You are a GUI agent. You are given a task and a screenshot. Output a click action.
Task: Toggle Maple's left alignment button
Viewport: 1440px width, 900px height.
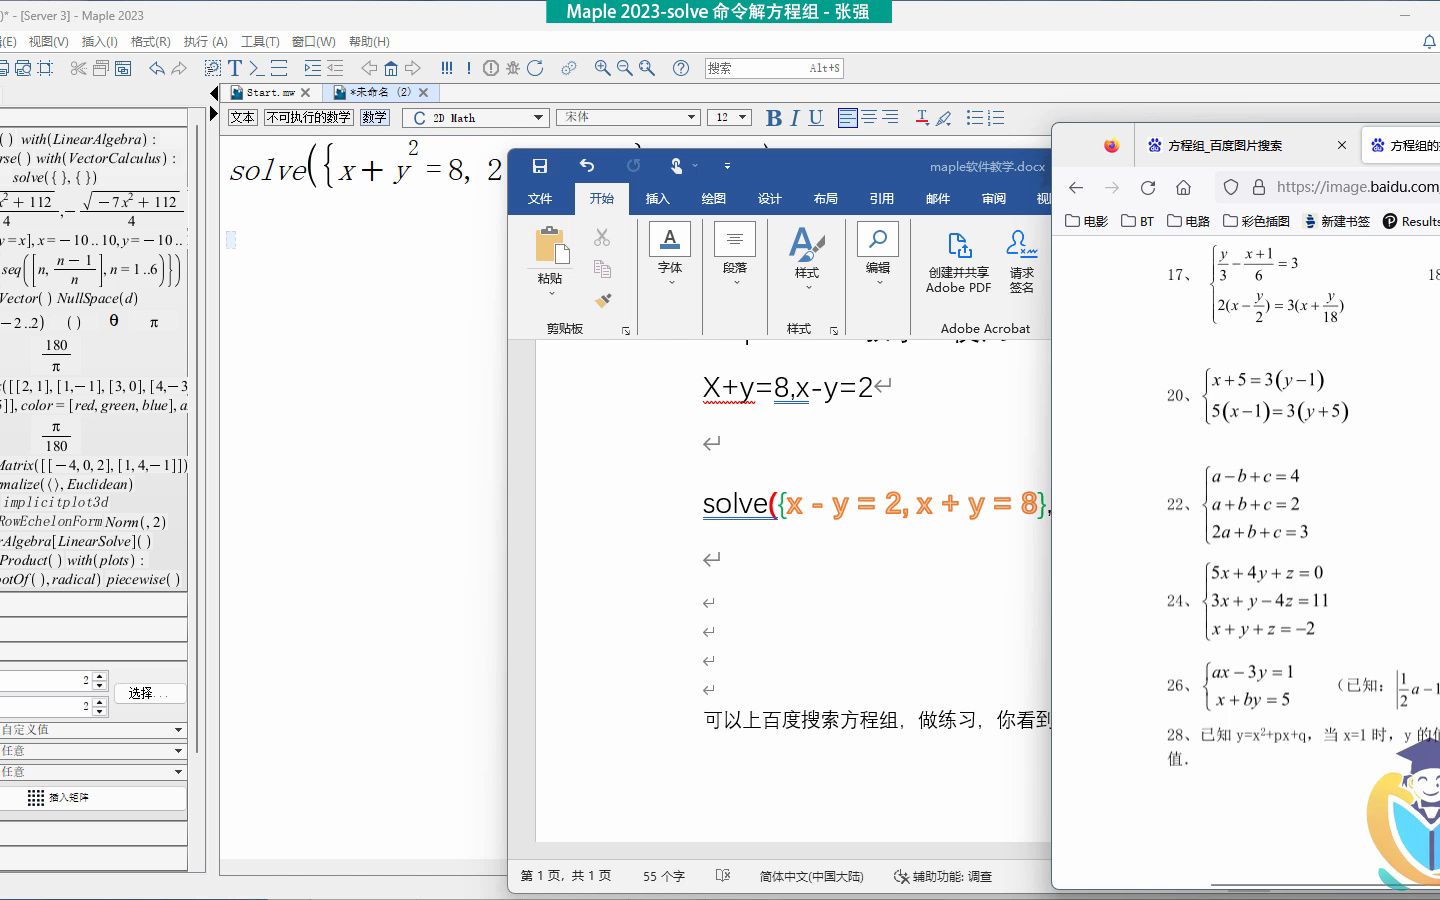pos(847,118)
